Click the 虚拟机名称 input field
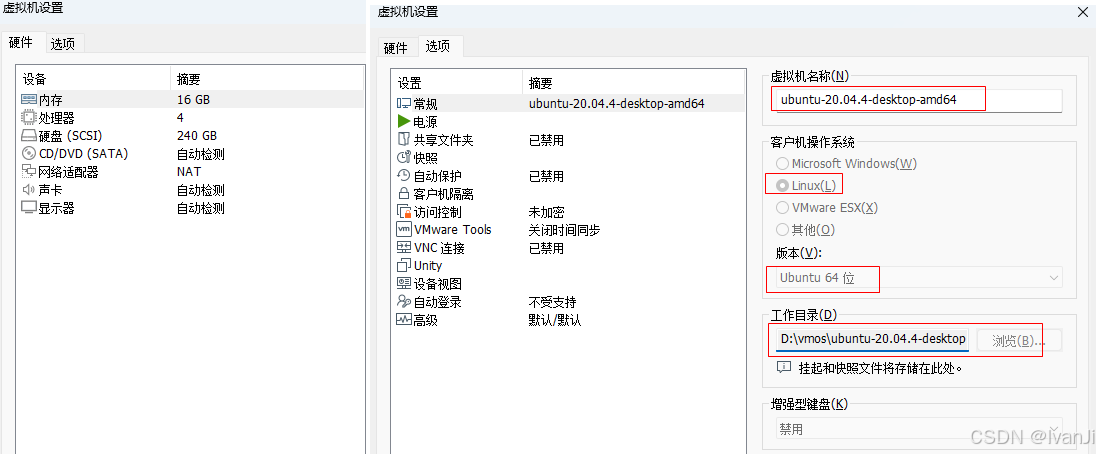1099x454 pixels. click(x=917, y=99)
